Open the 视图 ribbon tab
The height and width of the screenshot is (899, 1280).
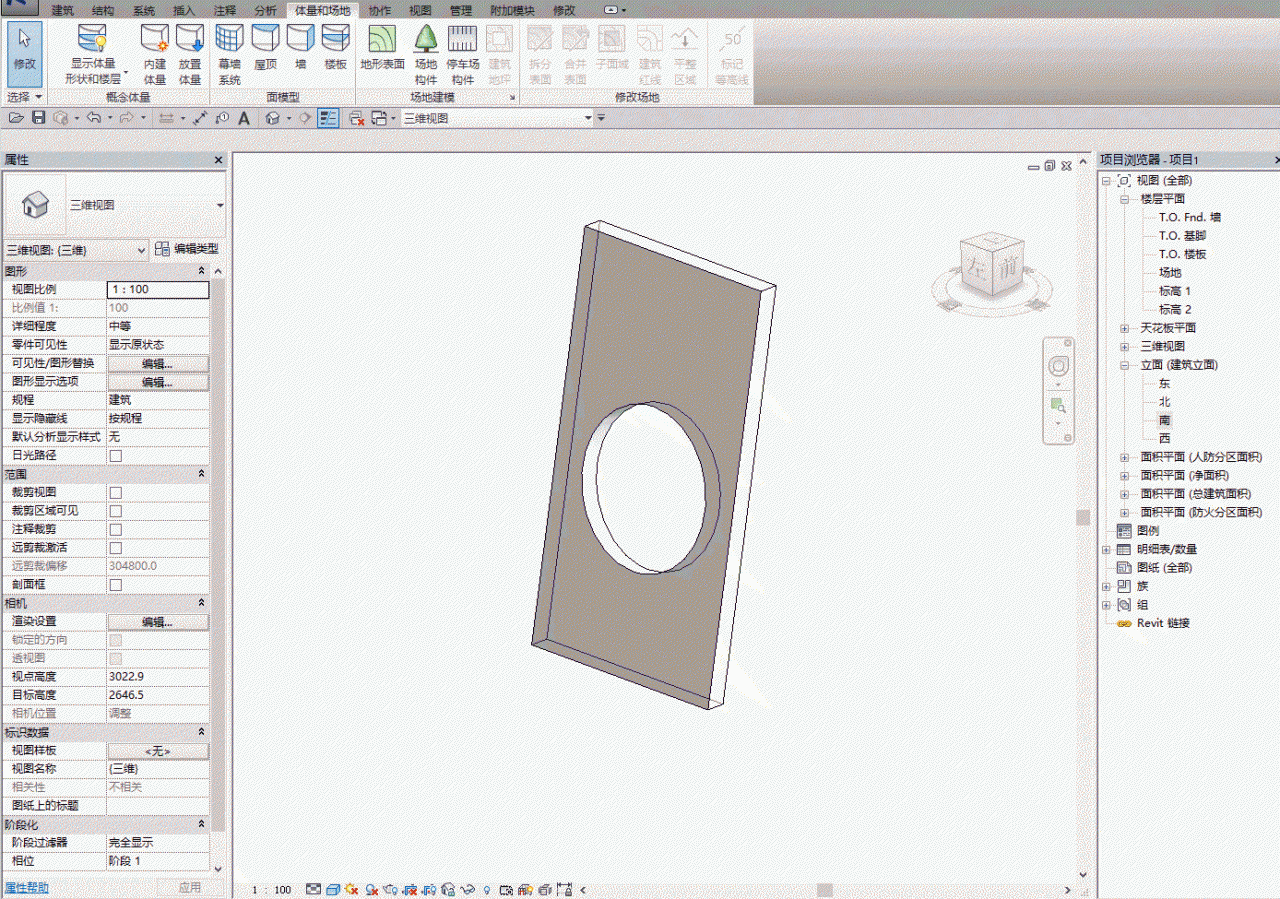coord(420,11)
